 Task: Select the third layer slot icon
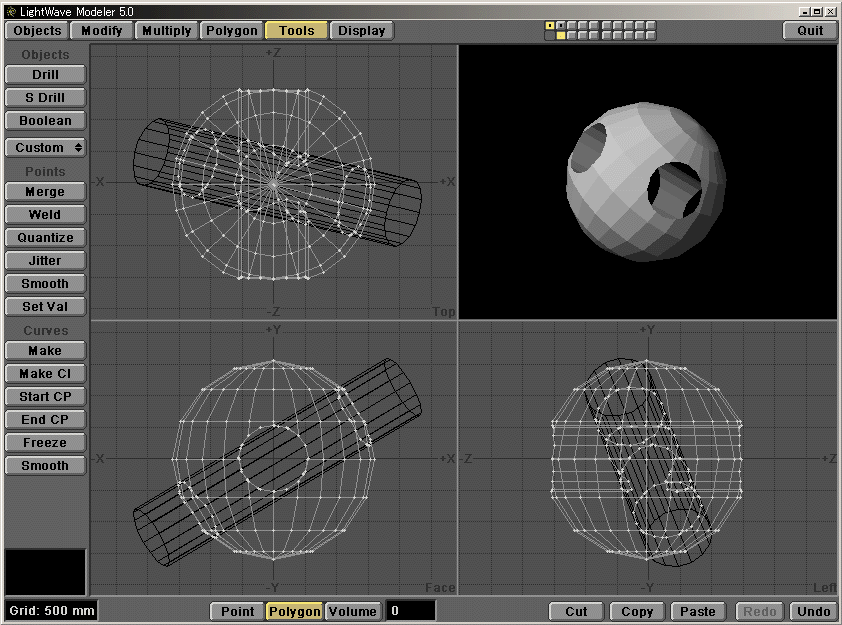coord(572,25)
